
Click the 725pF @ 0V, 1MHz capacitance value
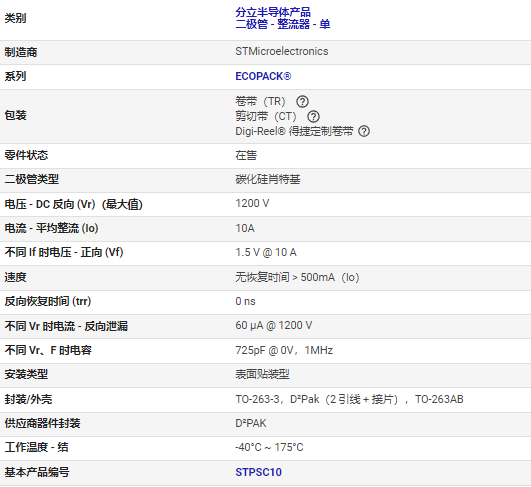(x=284, y=350)
